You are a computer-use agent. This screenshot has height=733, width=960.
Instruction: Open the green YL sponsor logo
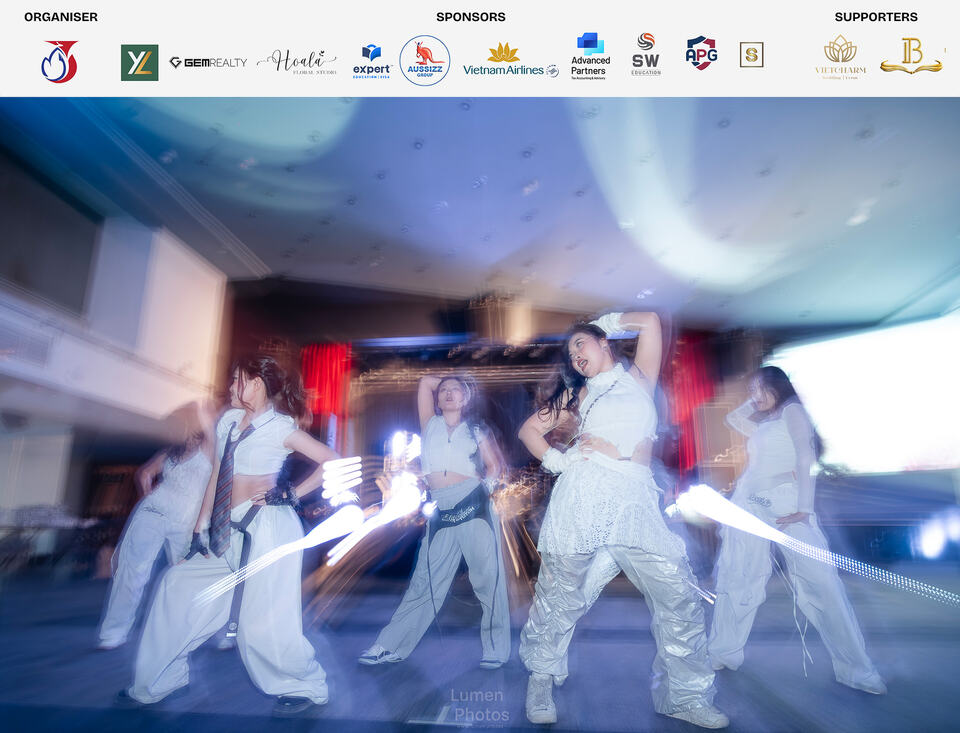coord(140,62)
